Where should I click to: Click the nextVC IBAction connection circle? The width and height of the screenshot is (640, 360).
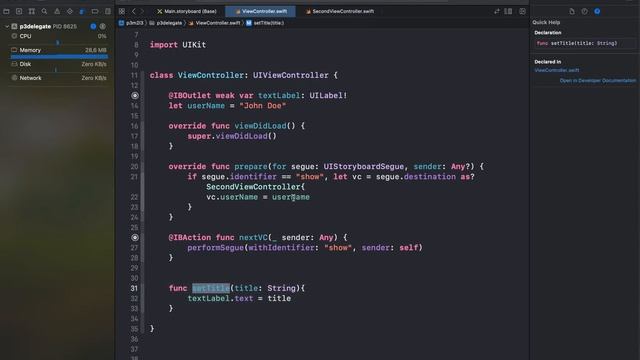[x=135, y=238]
